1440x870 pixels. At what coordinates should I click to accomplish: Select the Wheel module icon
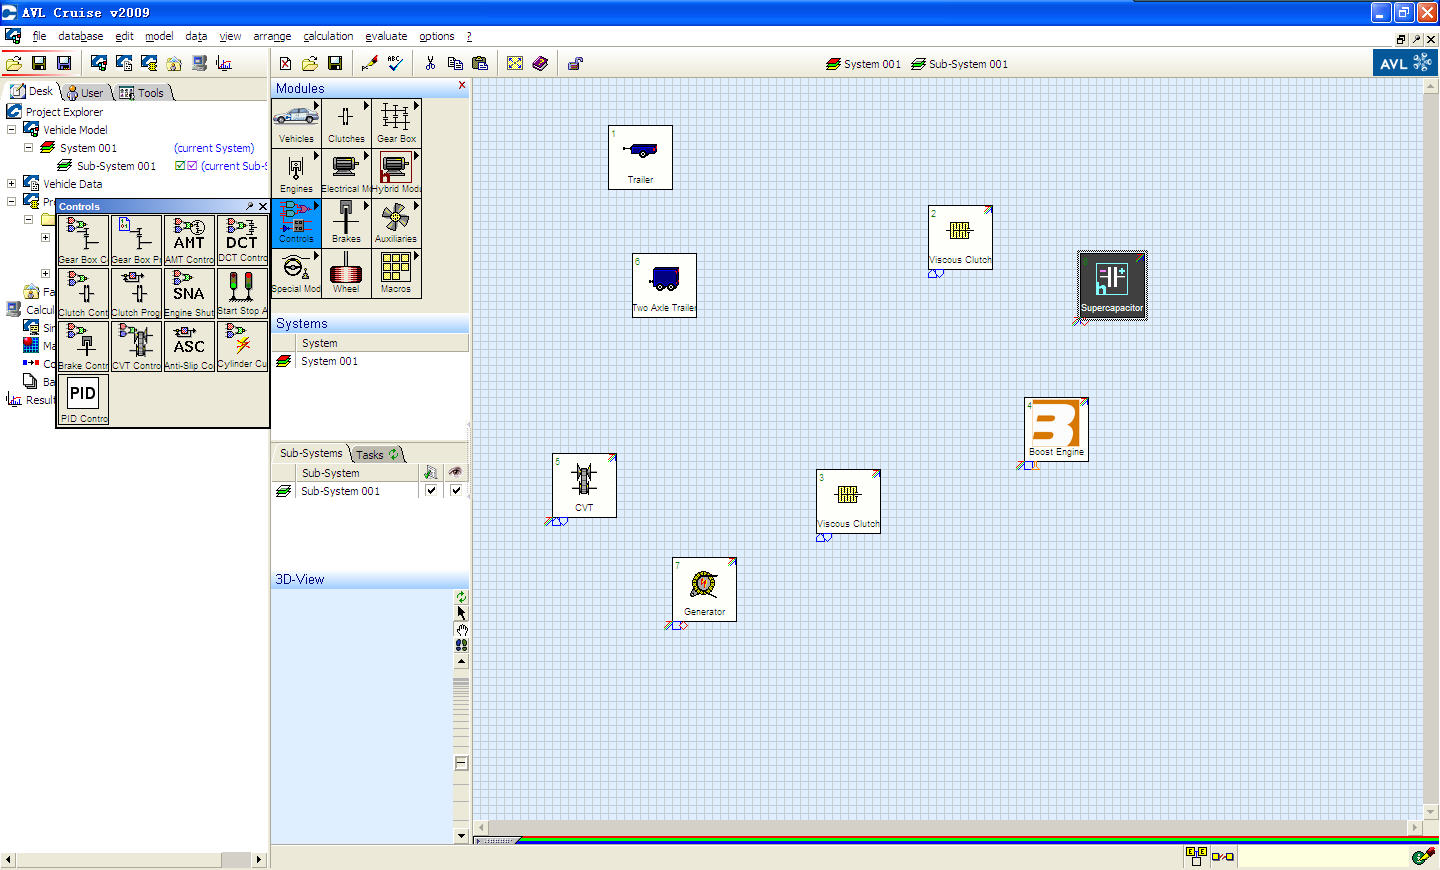pyautogui.click(x=346, y=273)
